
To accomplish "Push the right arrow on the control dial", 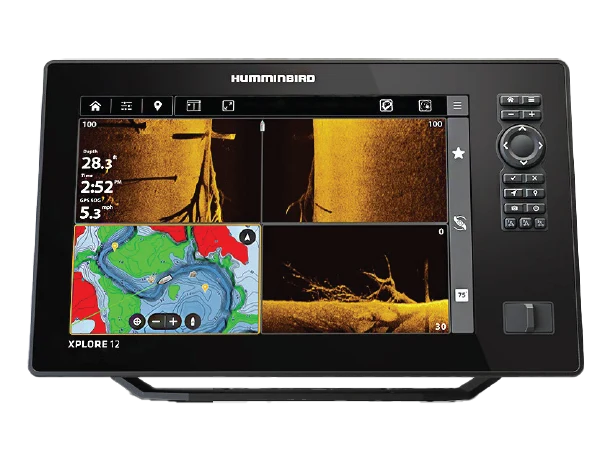I will coord(540,145).
